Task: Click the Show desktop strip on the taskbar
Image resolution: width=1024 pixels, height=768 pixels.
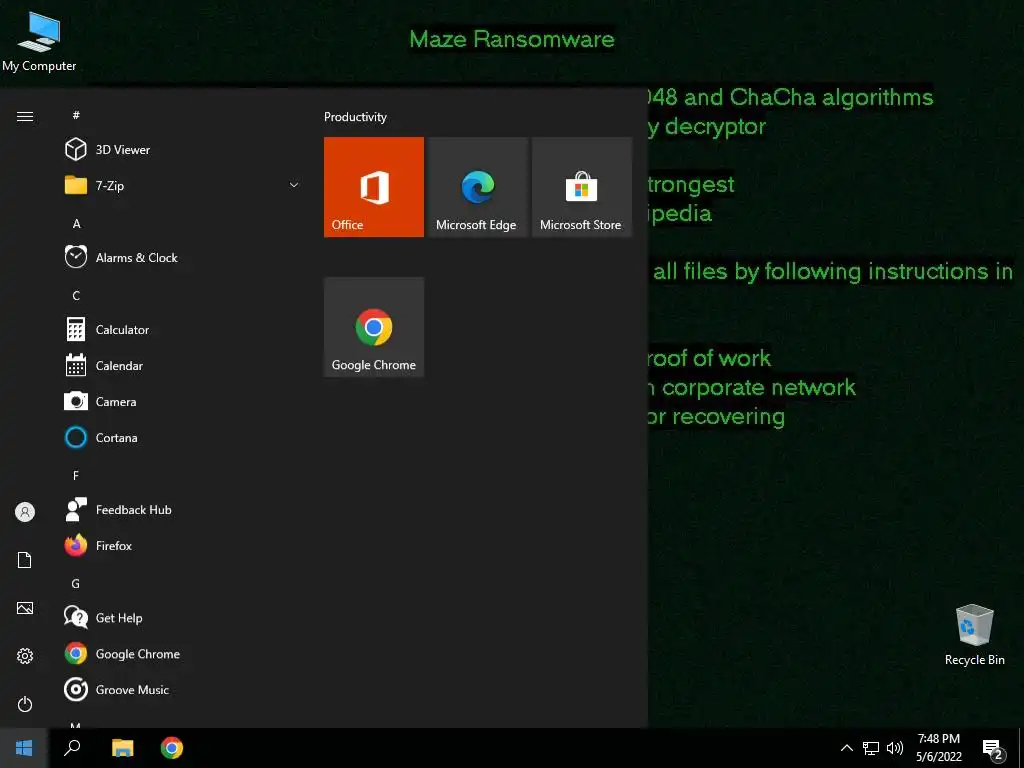Action: pyautogui.click(x=1021, y=748)
